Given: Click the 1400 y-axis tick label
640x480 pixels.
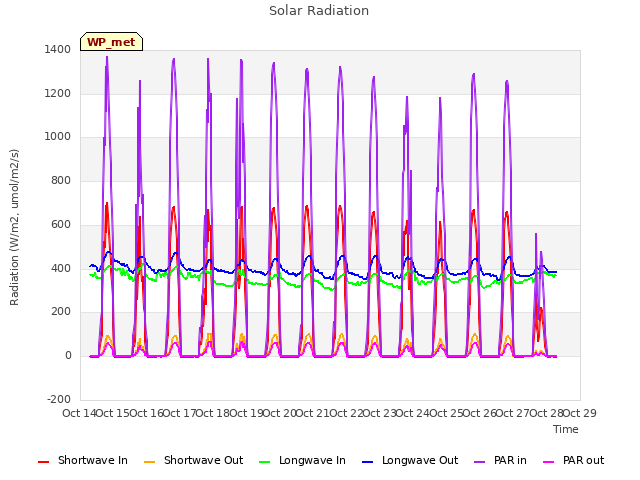Looking at the screenshot, I should (x=58, y=49).
